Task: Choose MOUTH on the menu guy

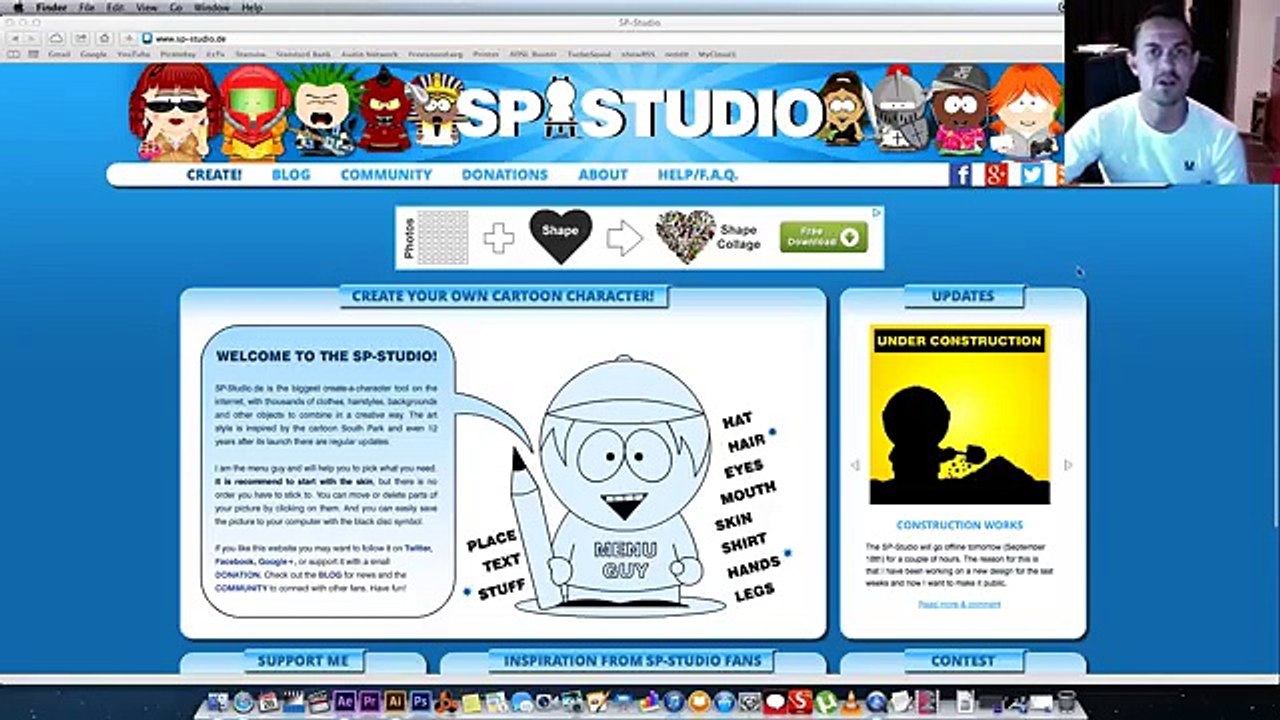Action: point(748,493)
